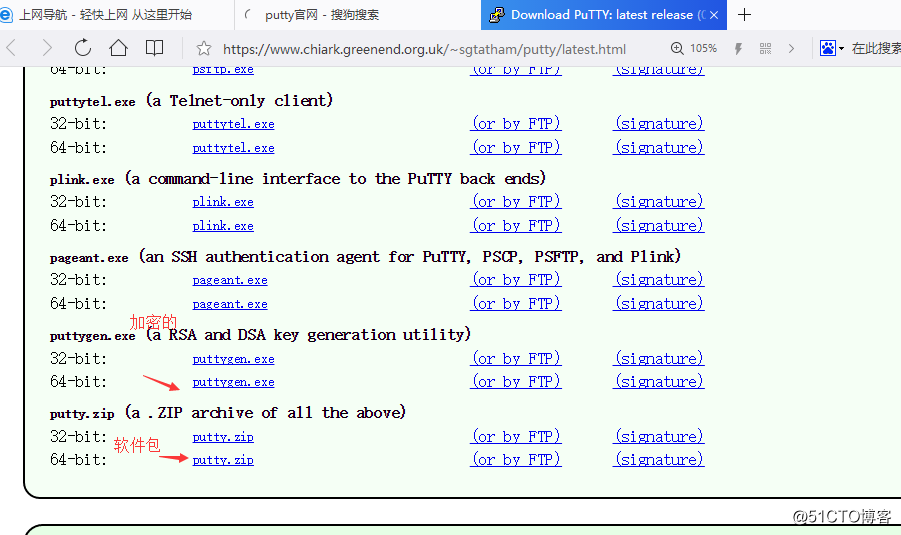Open FTP link for 32-bit pageant.exe

(x=515, y=280)
